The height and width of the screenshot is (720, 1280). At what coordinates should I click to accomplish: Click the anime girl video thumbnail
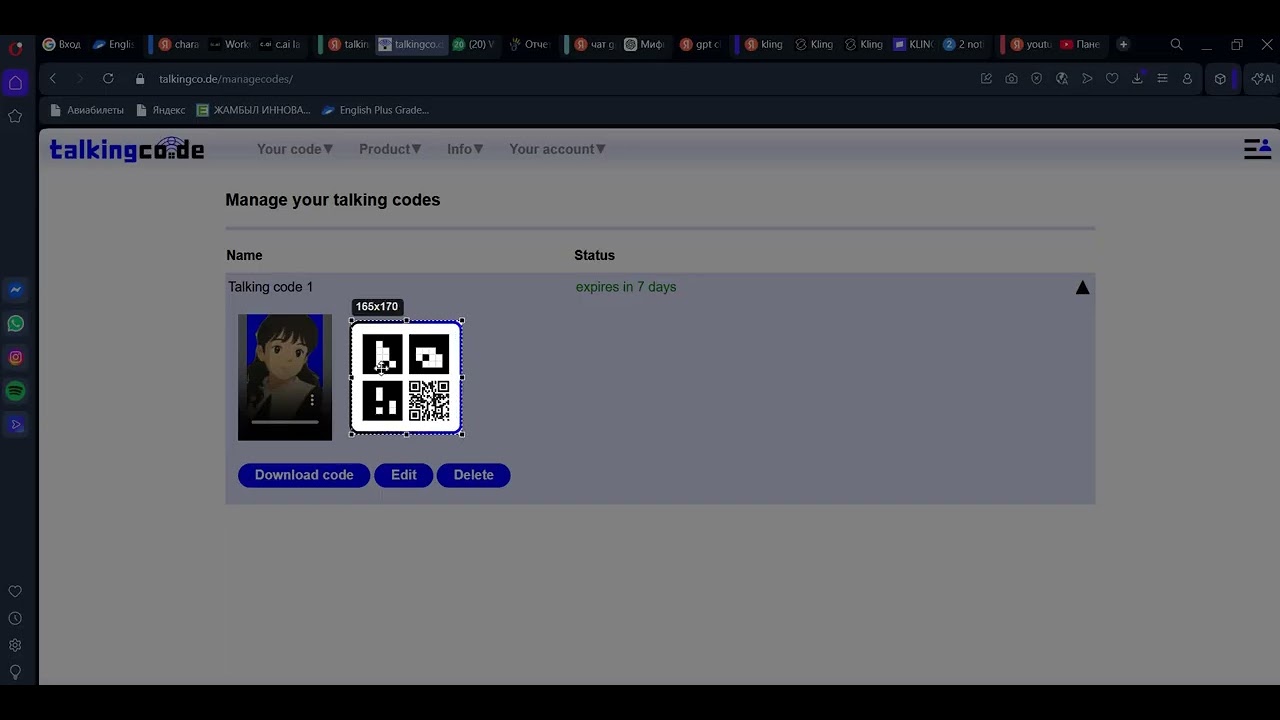(285, 377)
